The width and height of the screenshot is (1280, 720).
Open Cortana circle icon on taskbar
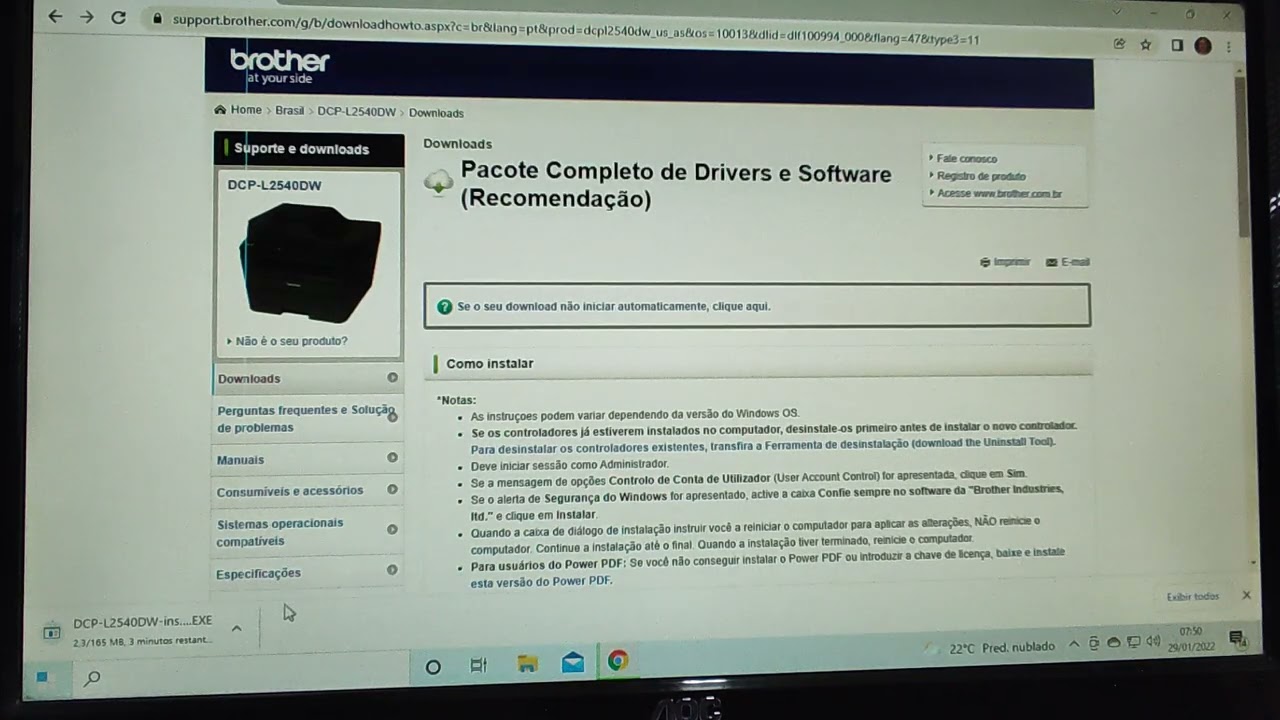pos(433,666)
